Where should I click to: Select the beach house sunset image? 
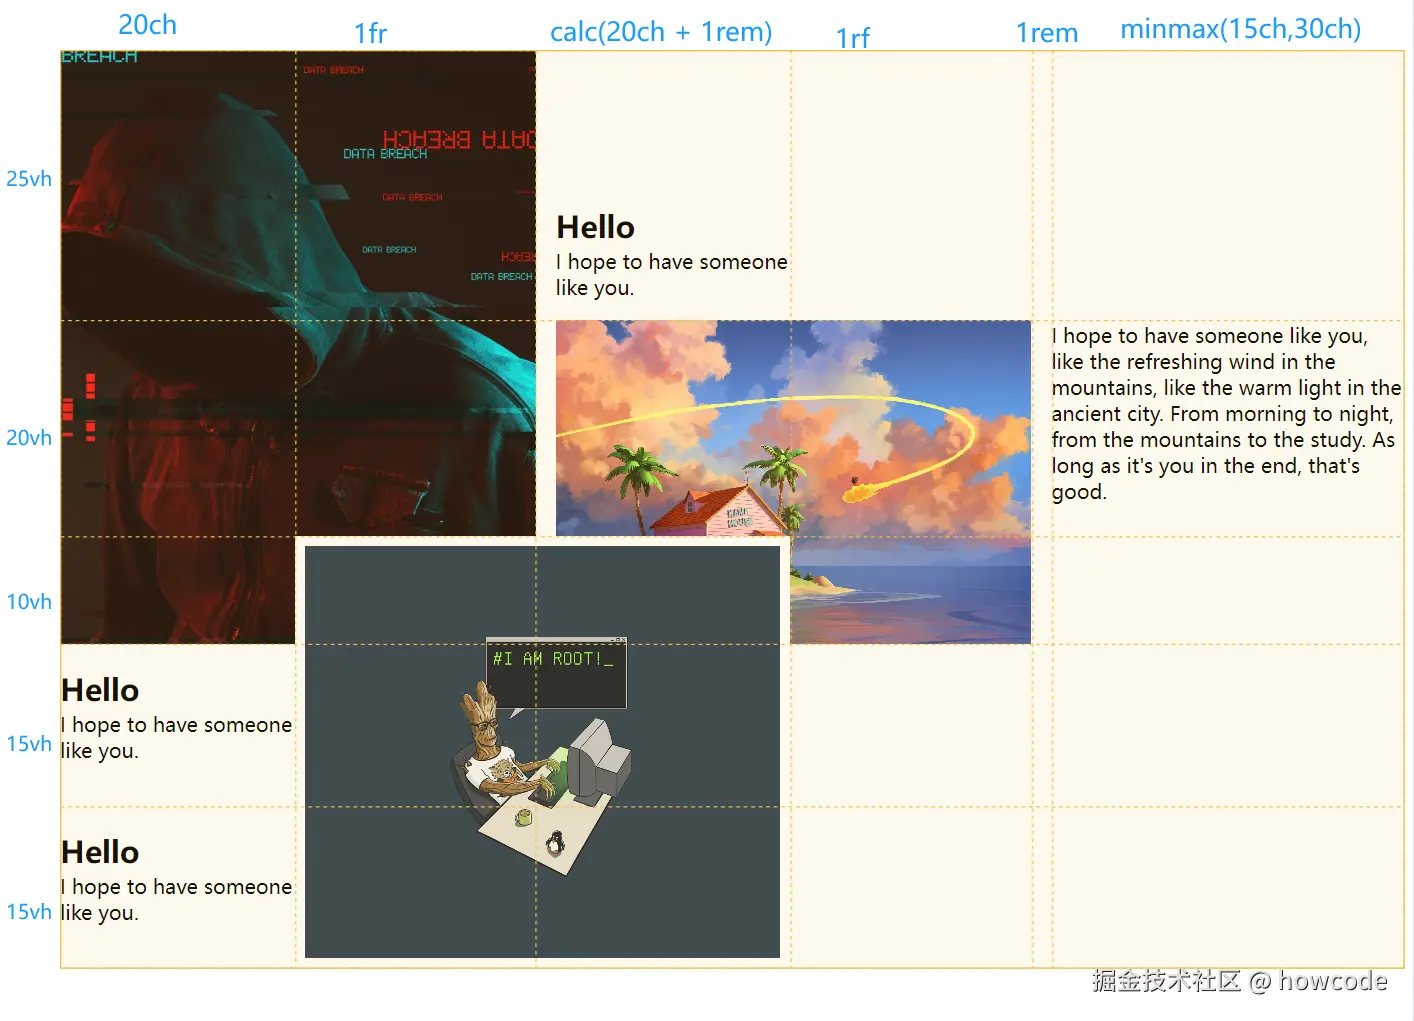point(793,482)
